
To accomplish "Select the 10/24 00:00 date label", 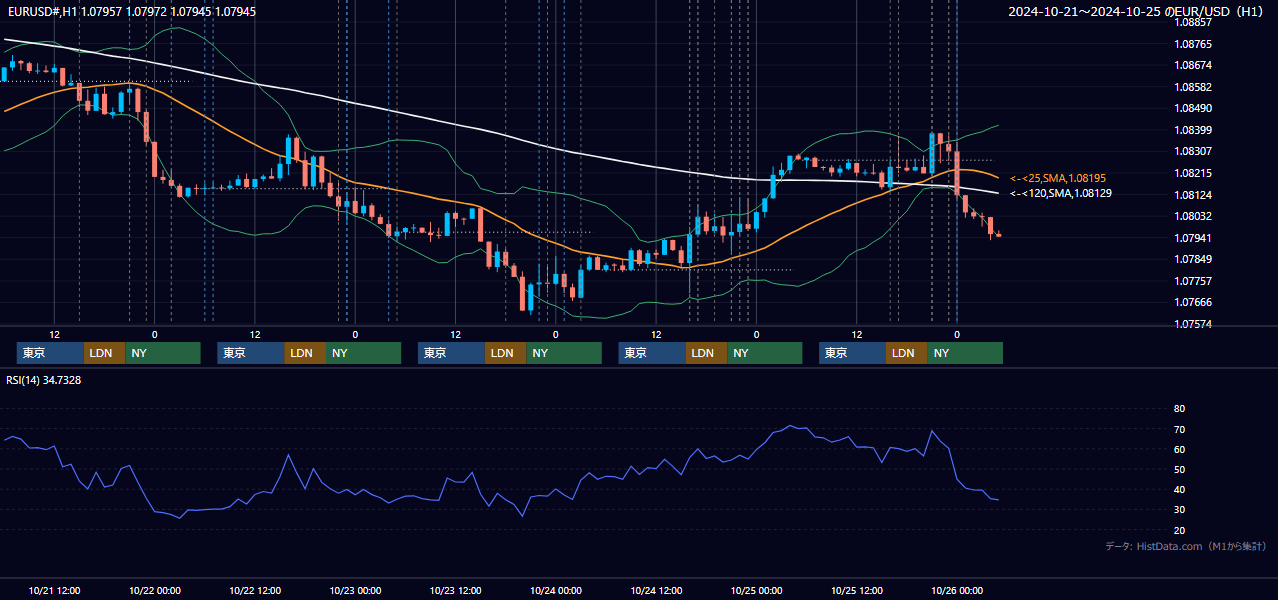I will point(556,590).
